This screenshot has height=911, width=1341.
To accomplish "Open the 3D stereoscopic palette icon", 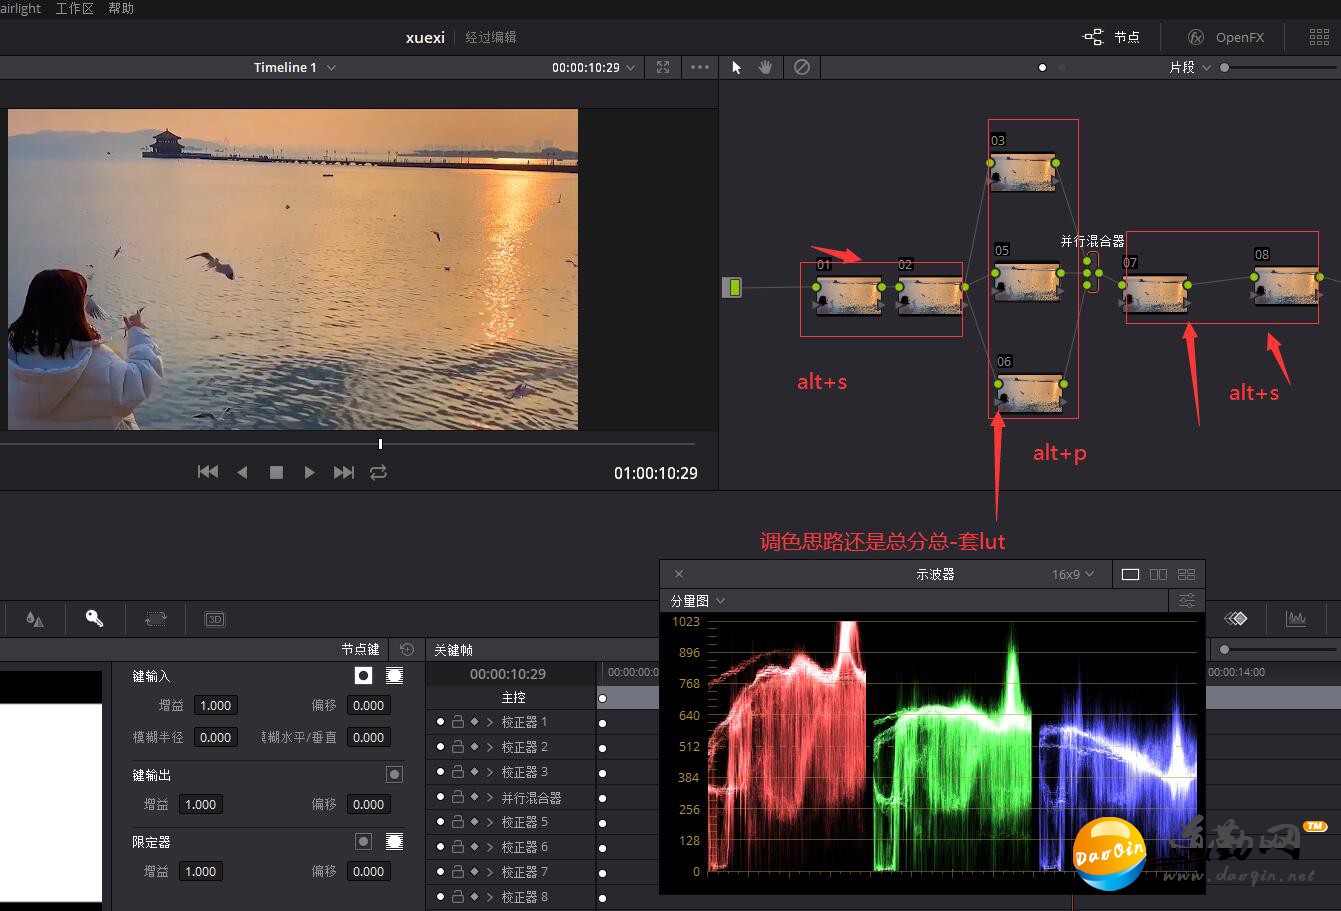I will [x=215, y=619].
